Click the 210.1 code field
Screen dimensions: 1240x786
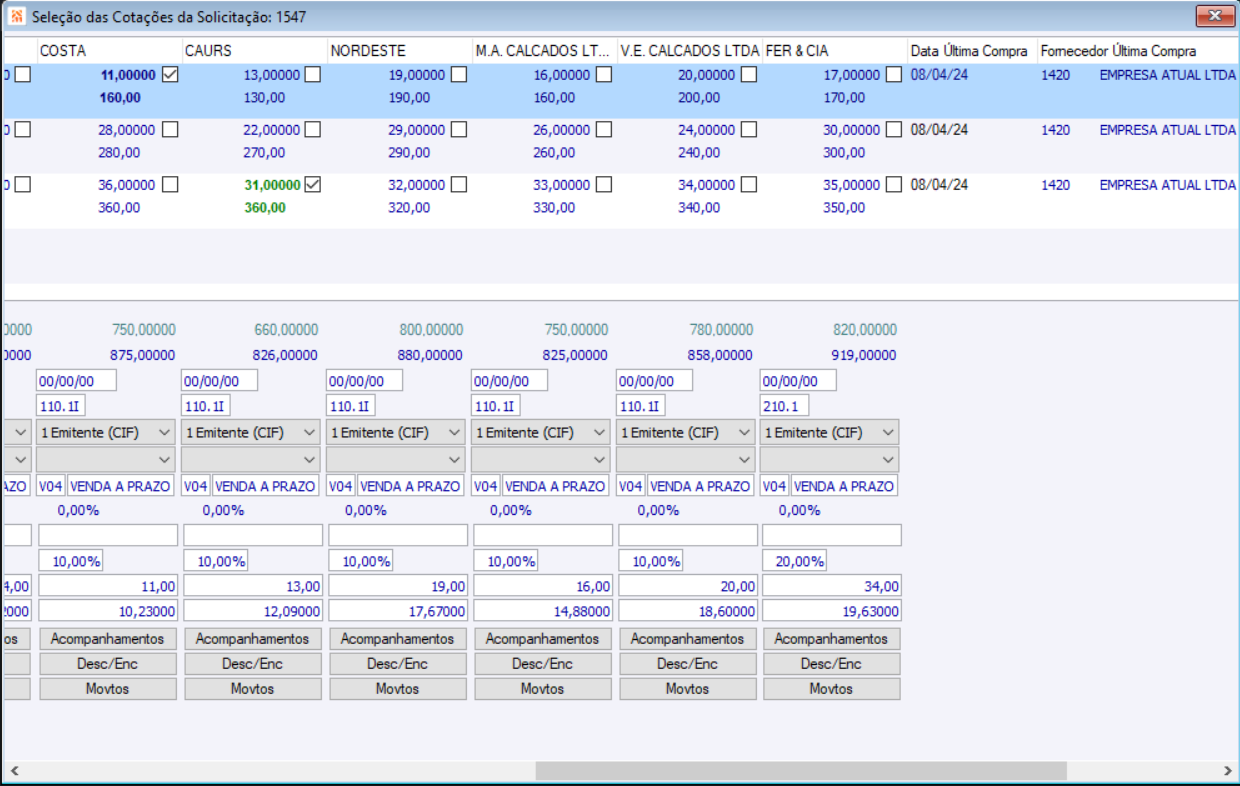click(784, 406)
